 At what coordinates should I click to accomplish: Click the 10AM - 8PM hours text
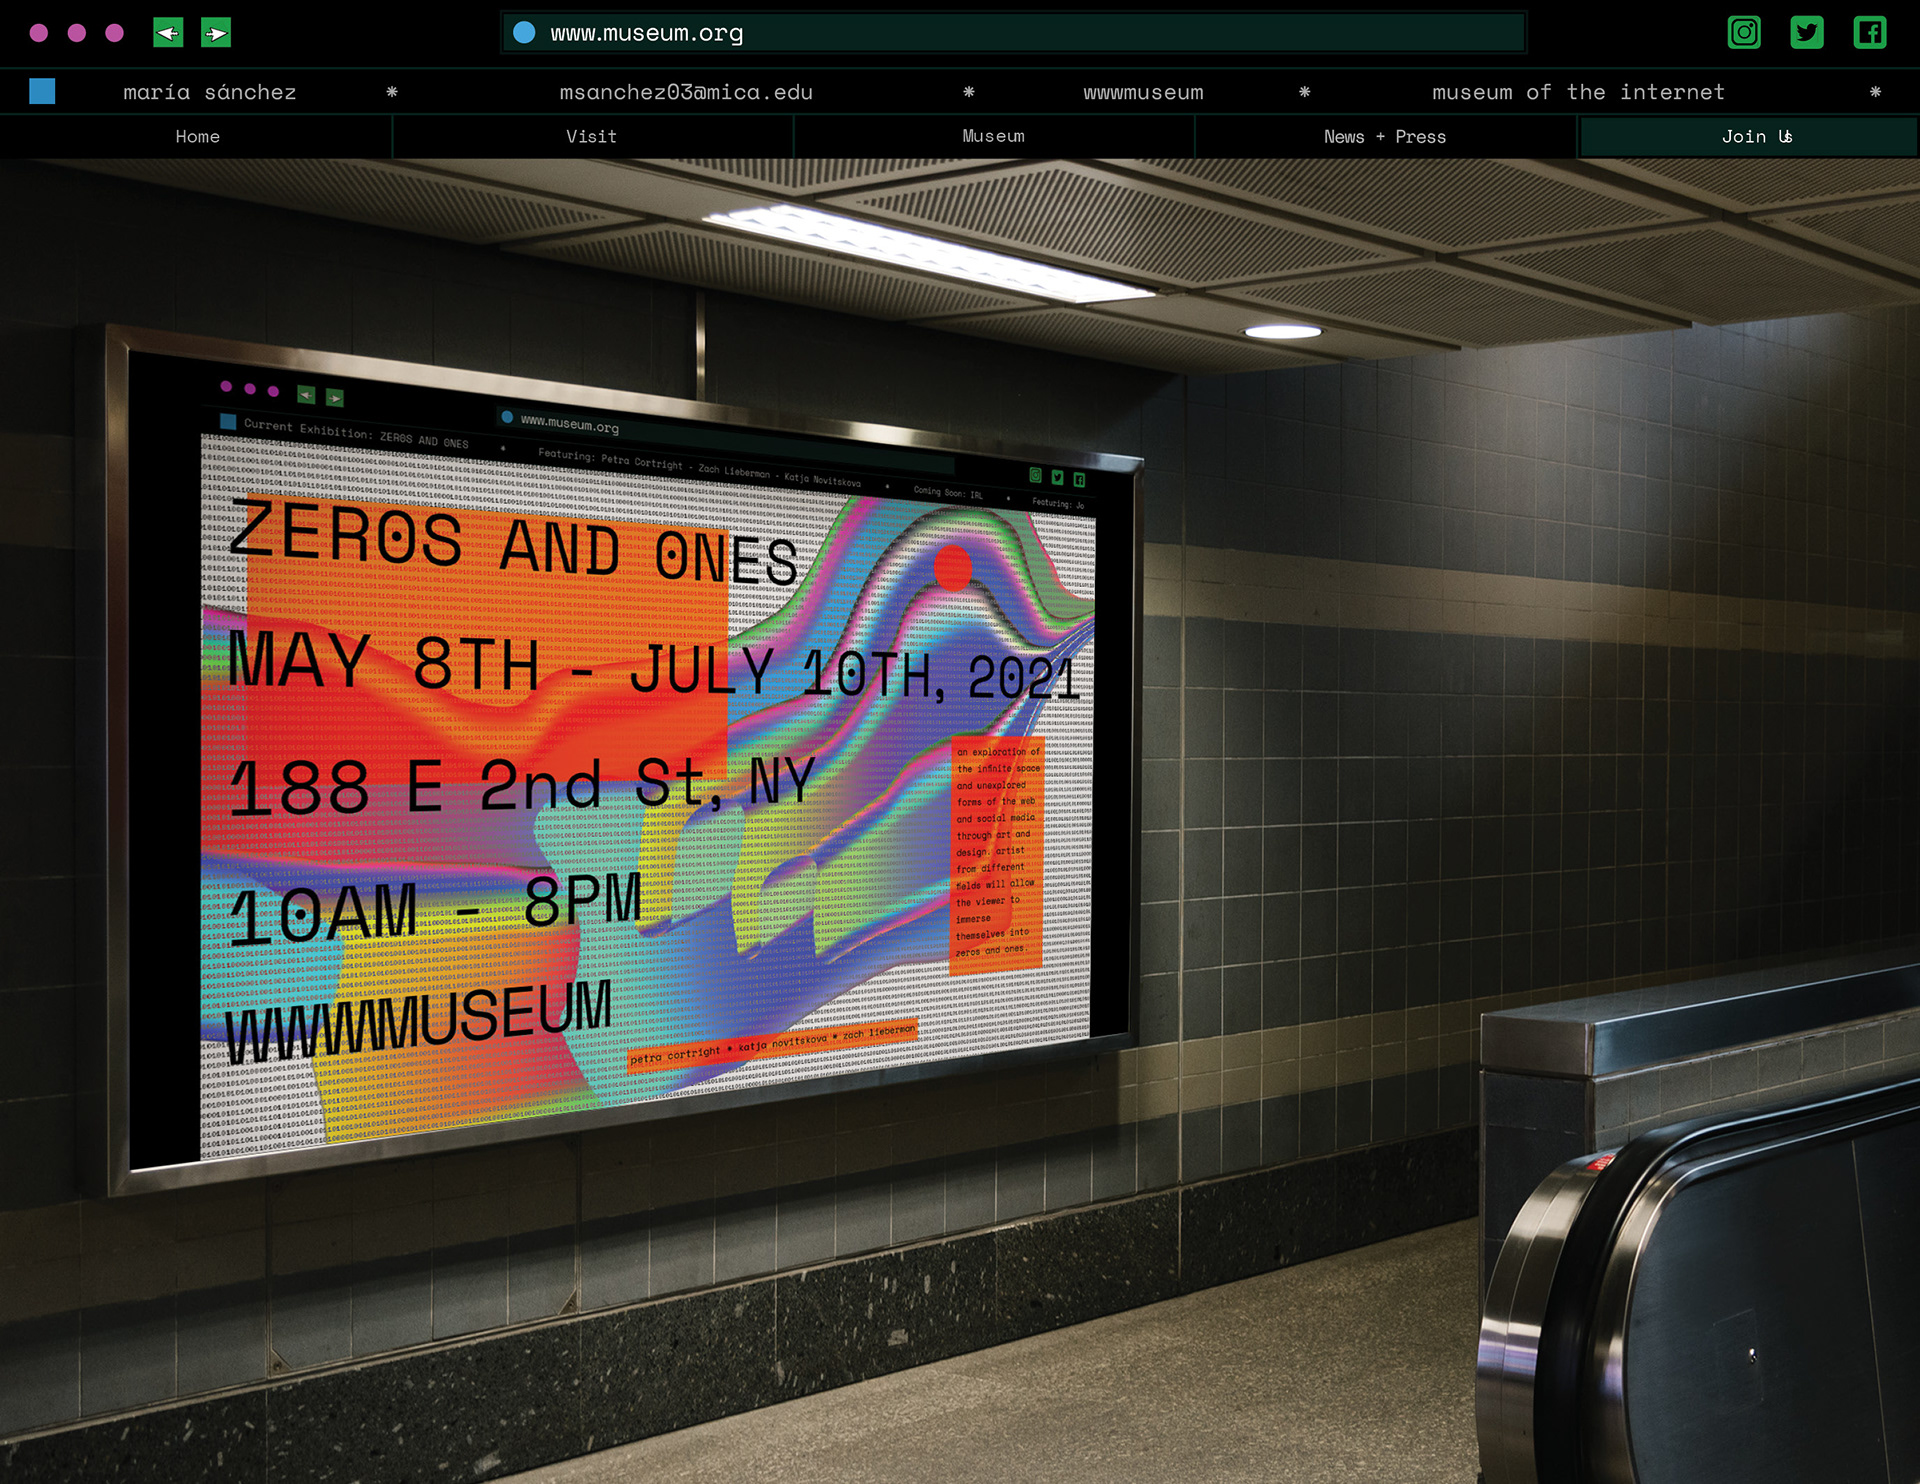434,907
